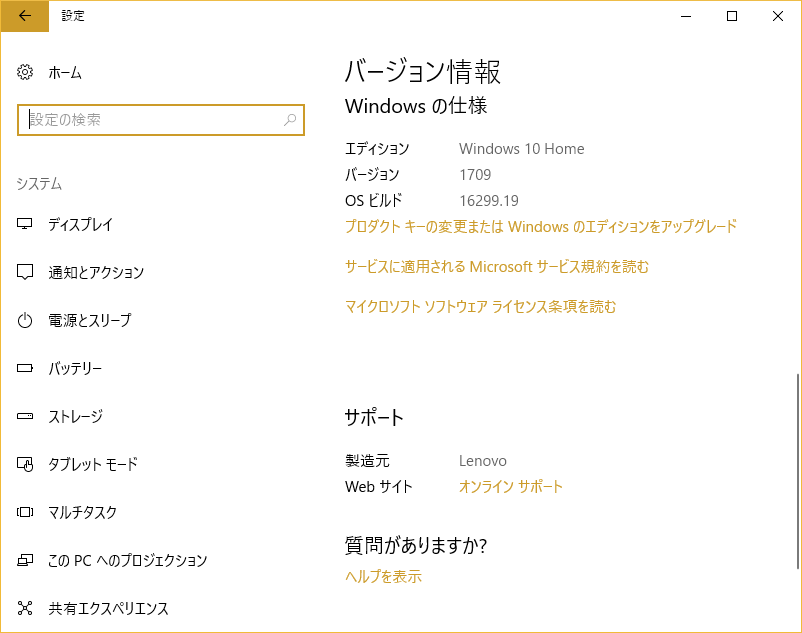
Task: Click the Windows 10 Home edition value
Action: point(521,149)
